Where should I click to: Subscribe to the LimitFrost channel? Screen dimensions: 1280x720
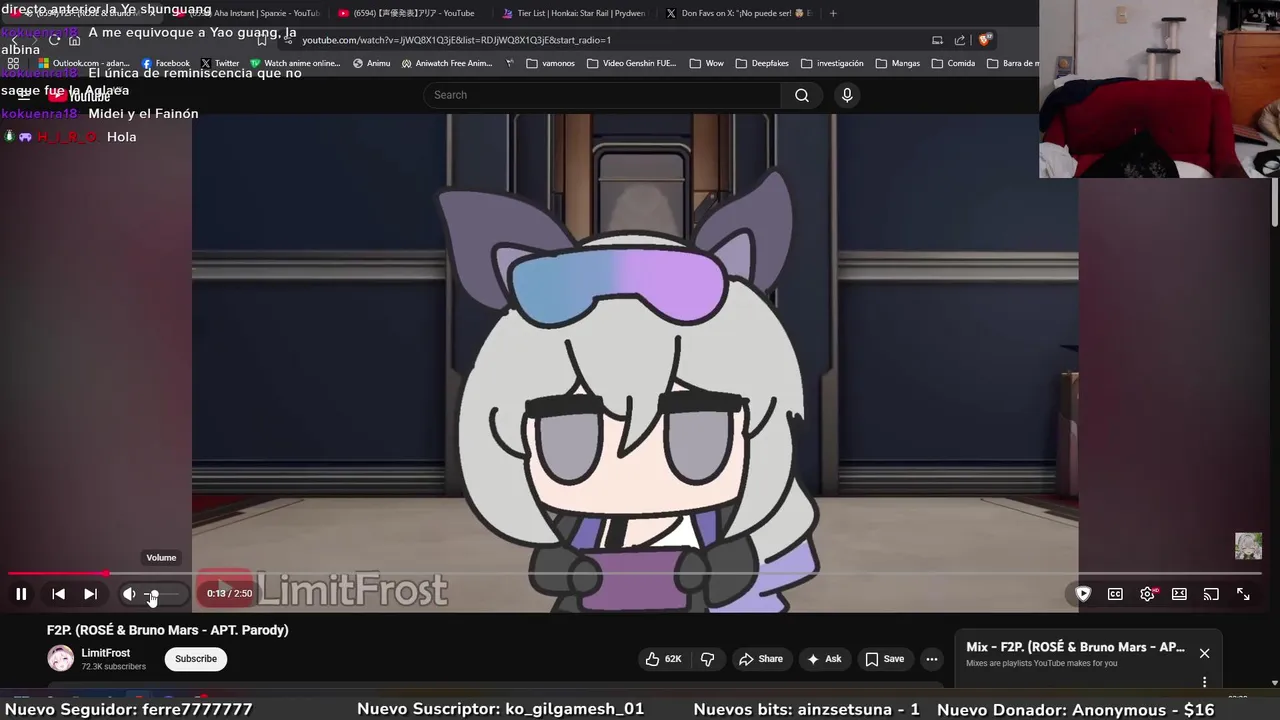pyautogui.click(x=196, y=659)
